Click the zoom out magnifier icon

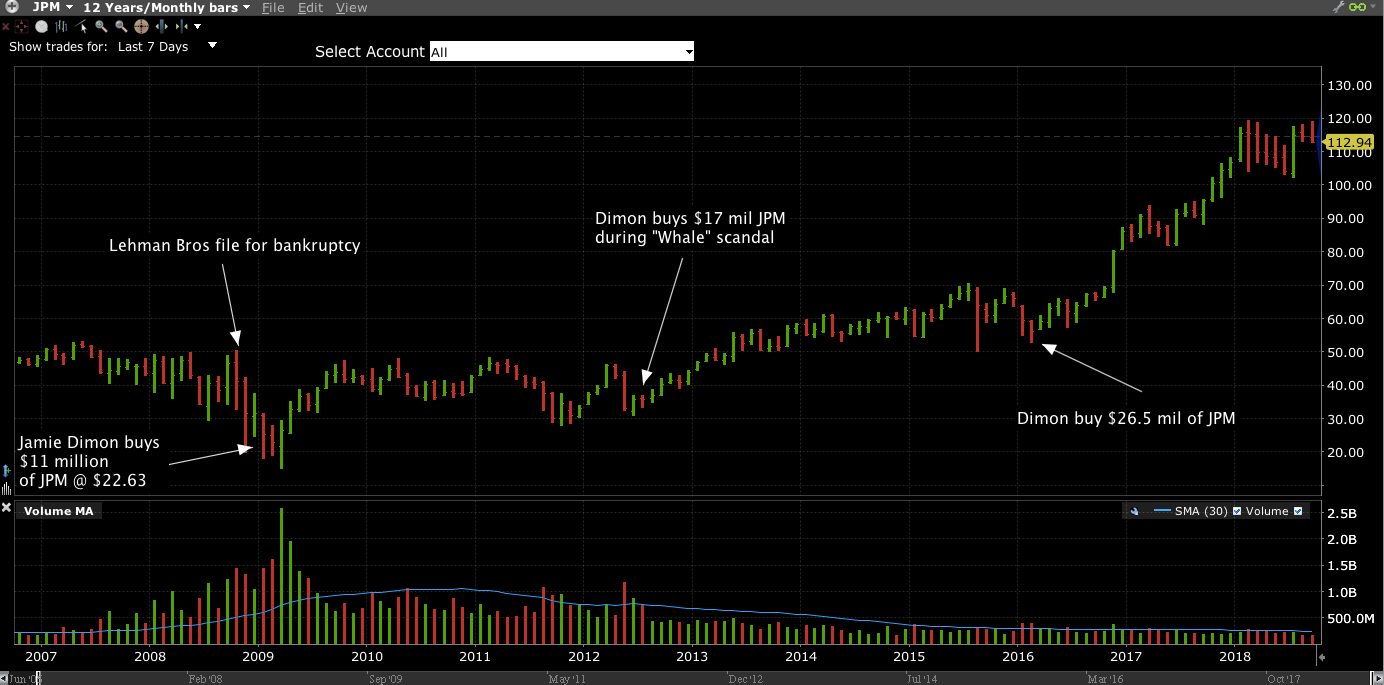coord(121,27)
